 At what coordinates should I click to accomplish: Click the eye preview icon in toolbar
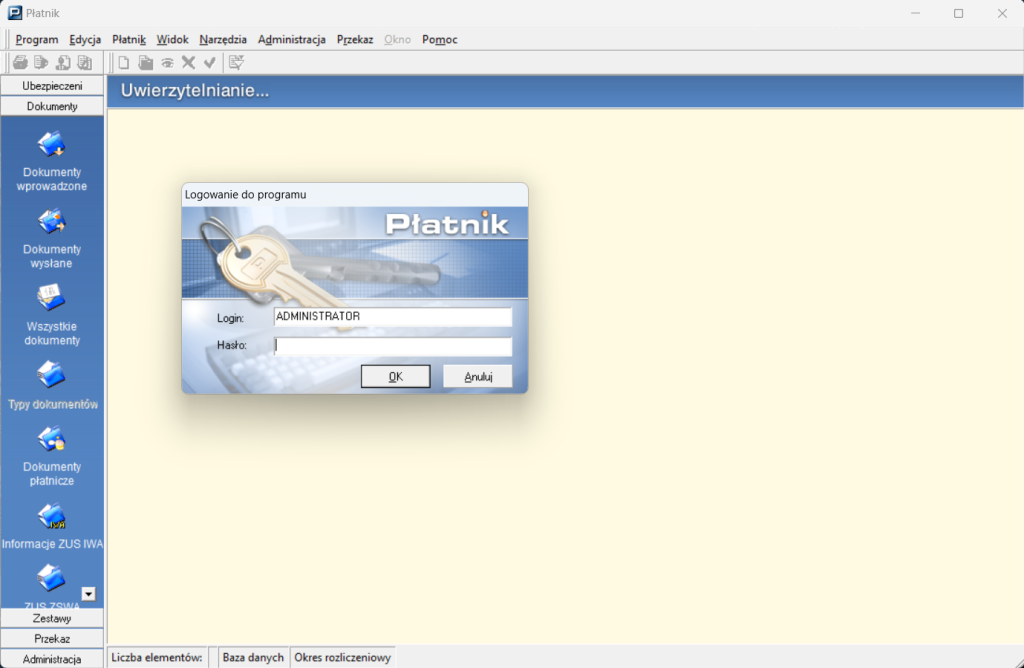(167, 63)
